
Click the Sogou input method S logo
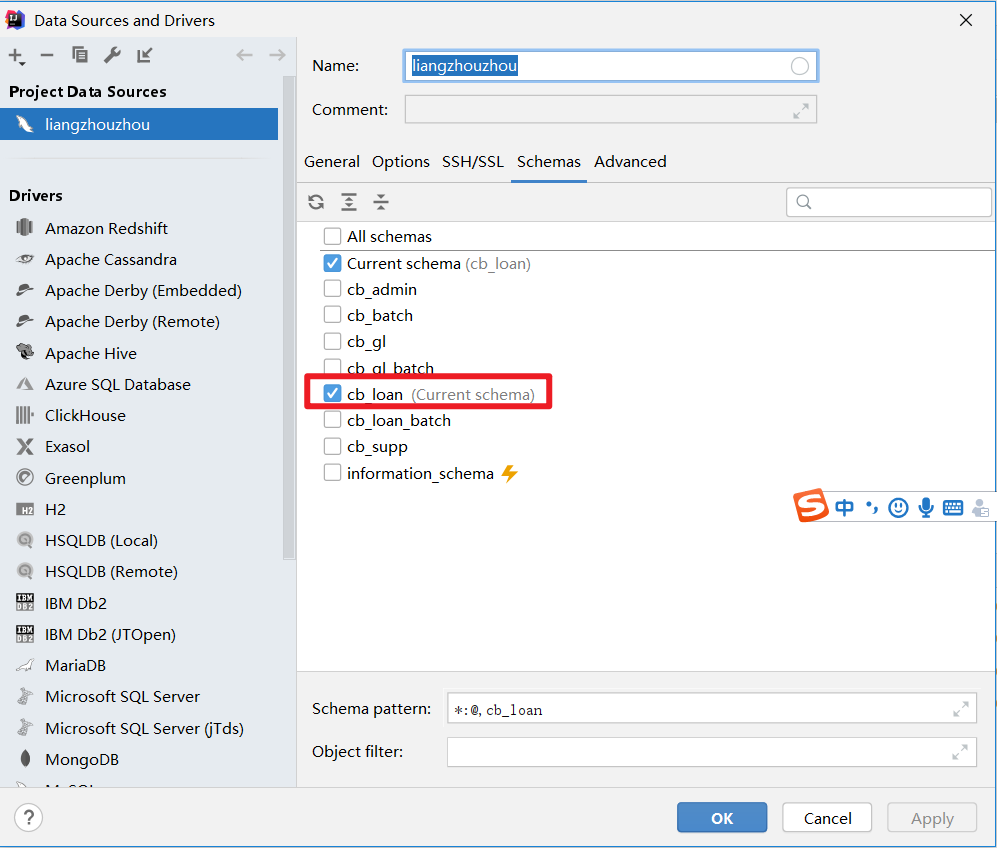tap(811, 505)
